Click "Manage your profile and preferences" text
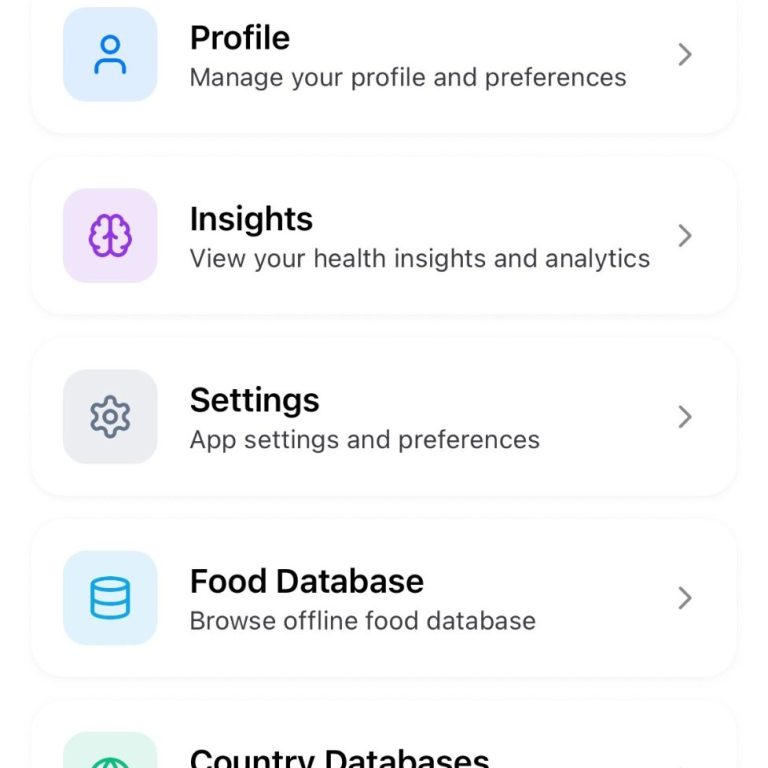This screenshot has width=768, height=768. (408, 78)
